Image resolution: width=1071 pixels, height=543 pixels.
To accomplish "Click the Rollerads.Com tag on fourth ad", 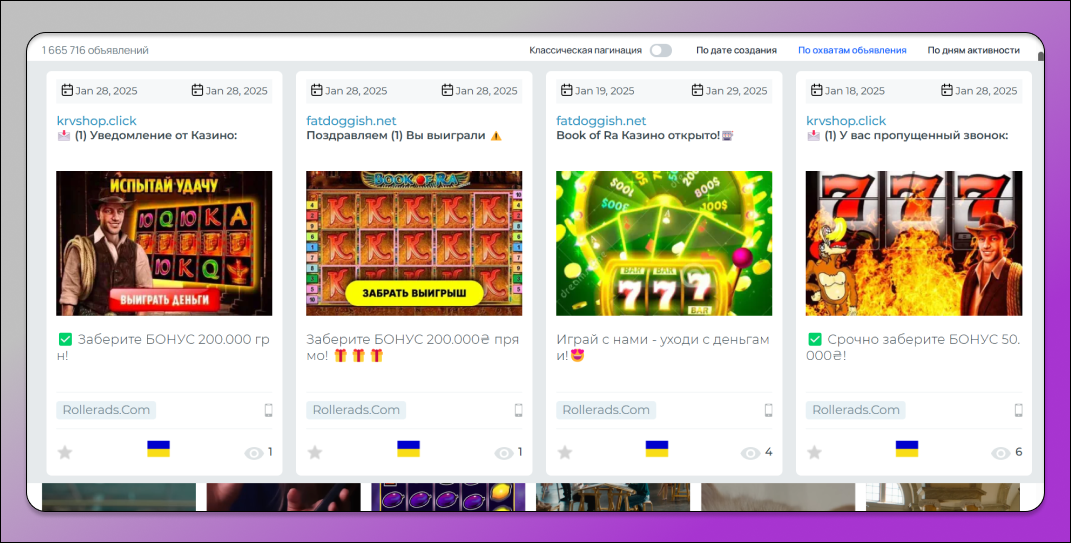I will (855, 410).
